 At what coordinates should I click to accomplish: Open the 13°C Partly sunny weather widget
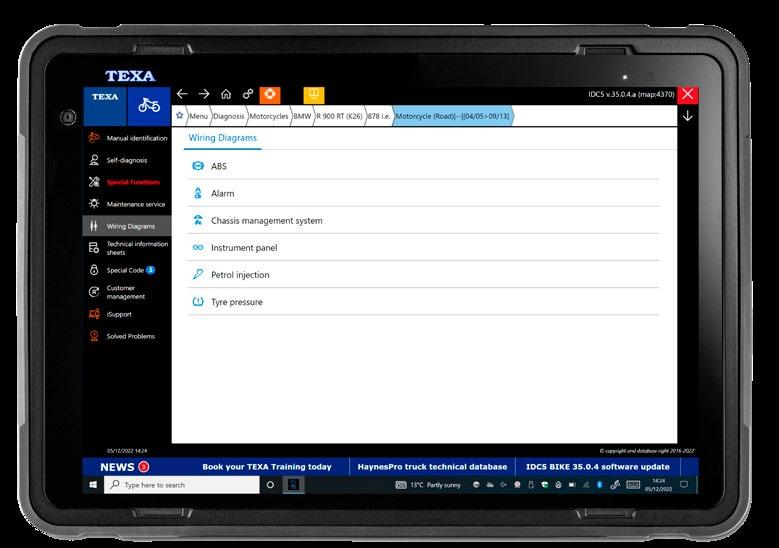(x=428, y=484)
